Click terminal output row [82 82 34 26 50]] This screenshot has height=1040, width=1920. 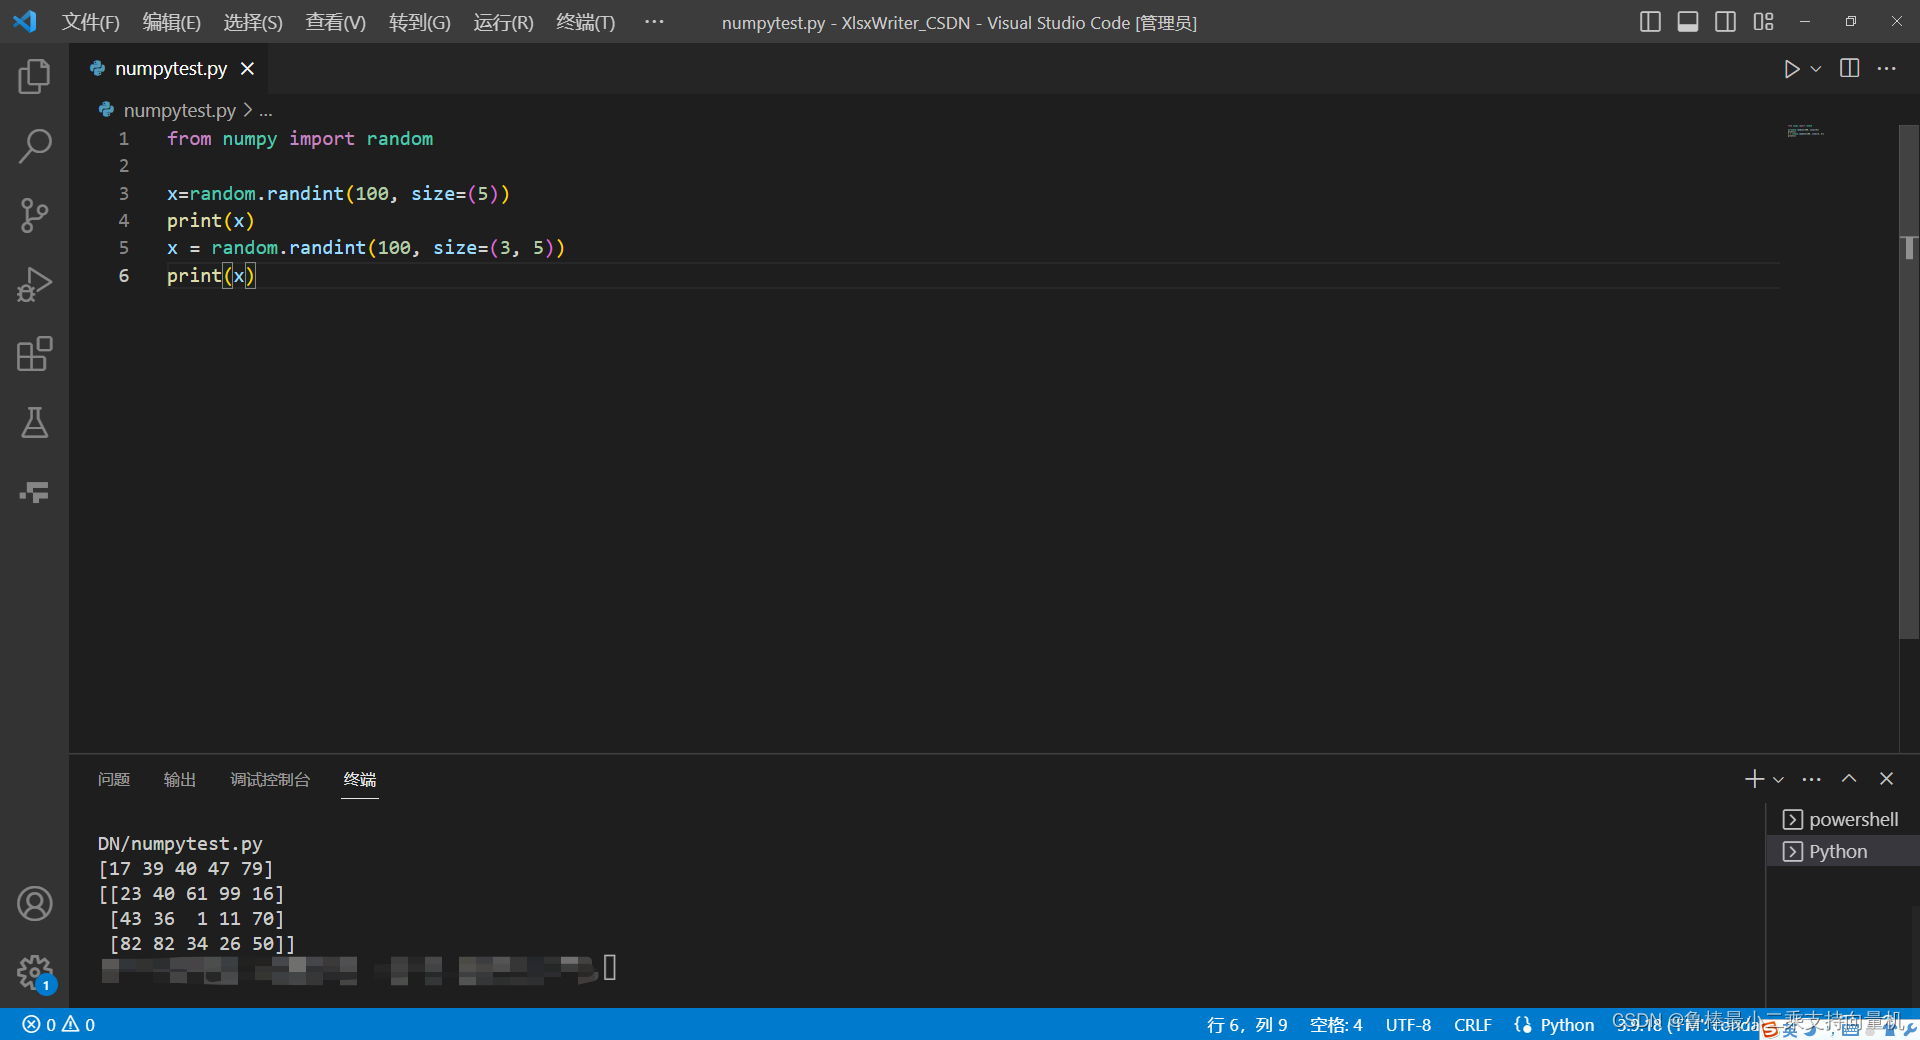[202, 944]
